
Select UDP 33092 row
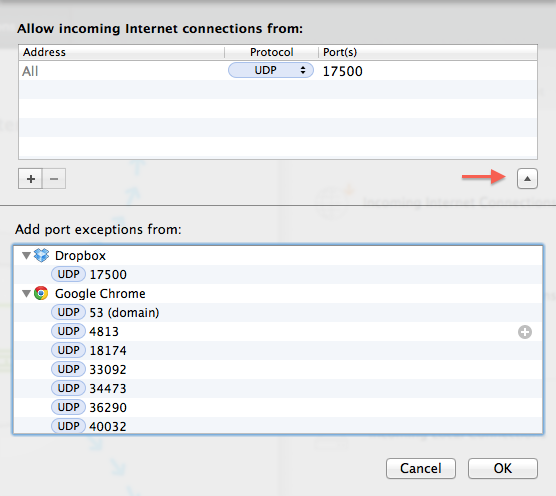click(x=278, y=369)
